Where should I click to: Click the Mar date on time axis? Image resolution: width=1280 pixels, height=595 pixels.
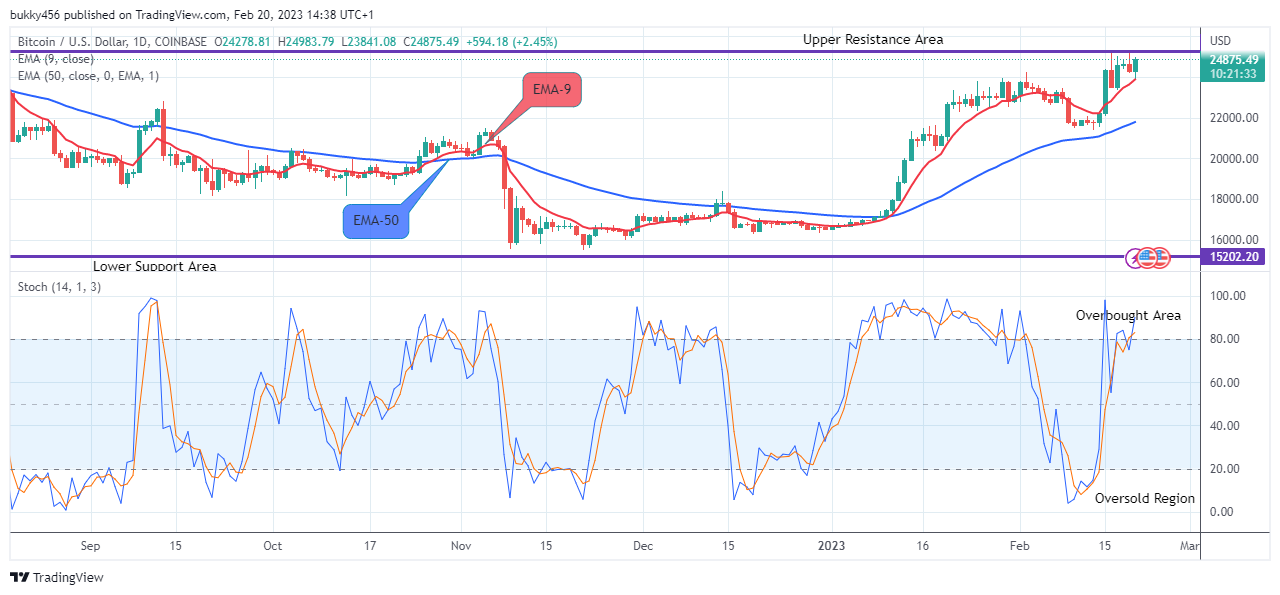click(1189, 546)
